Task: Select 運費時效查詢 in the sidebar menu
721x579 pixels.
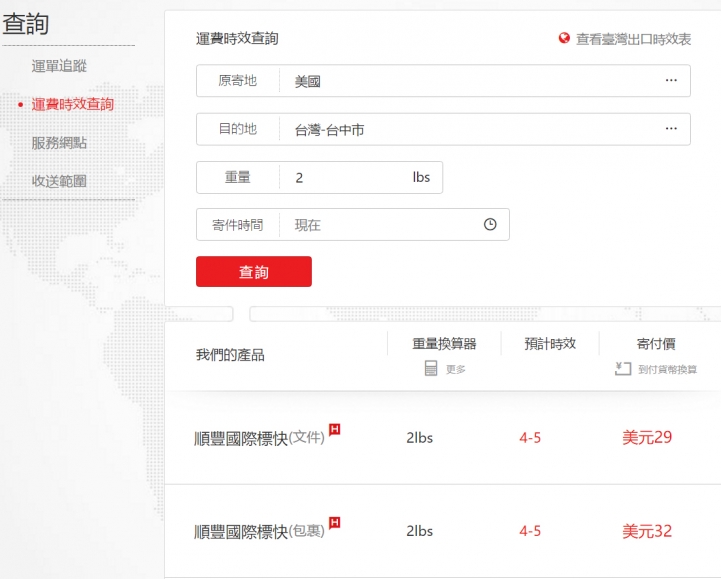Action: (x=73, y=104)
